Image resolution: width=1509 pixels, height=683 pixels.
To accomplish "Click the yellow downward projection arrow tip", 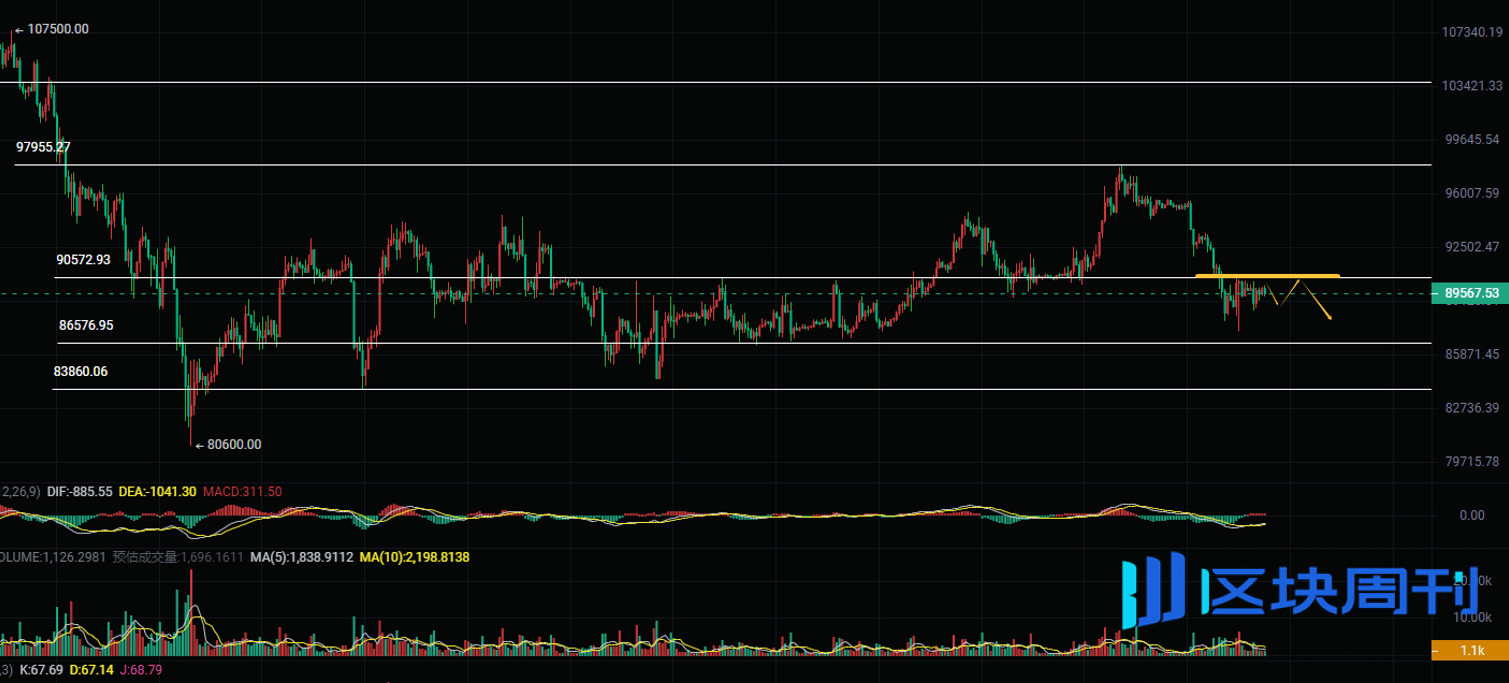I will pyautogui.click(x=1329, y=318).
